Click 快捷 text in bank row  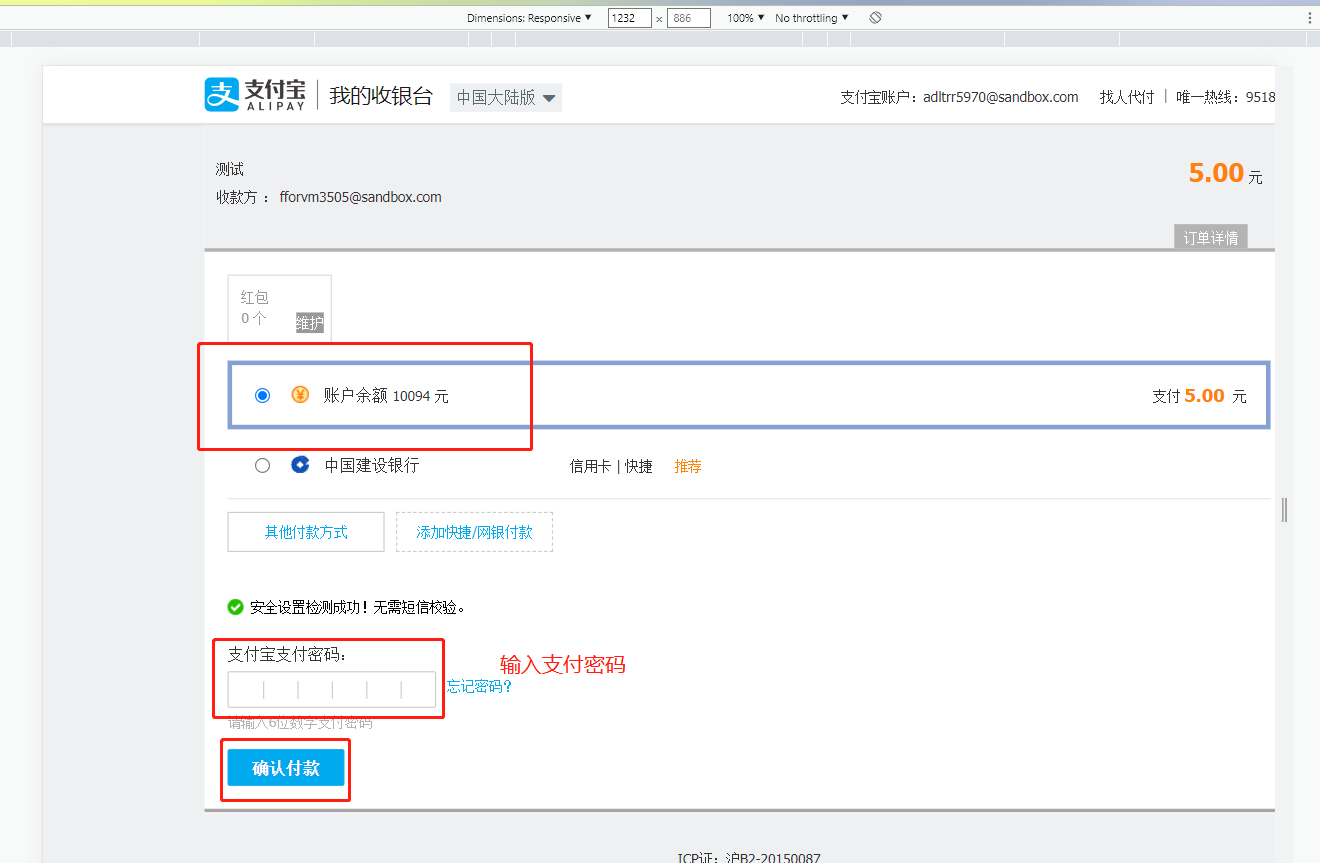[639, 466]
